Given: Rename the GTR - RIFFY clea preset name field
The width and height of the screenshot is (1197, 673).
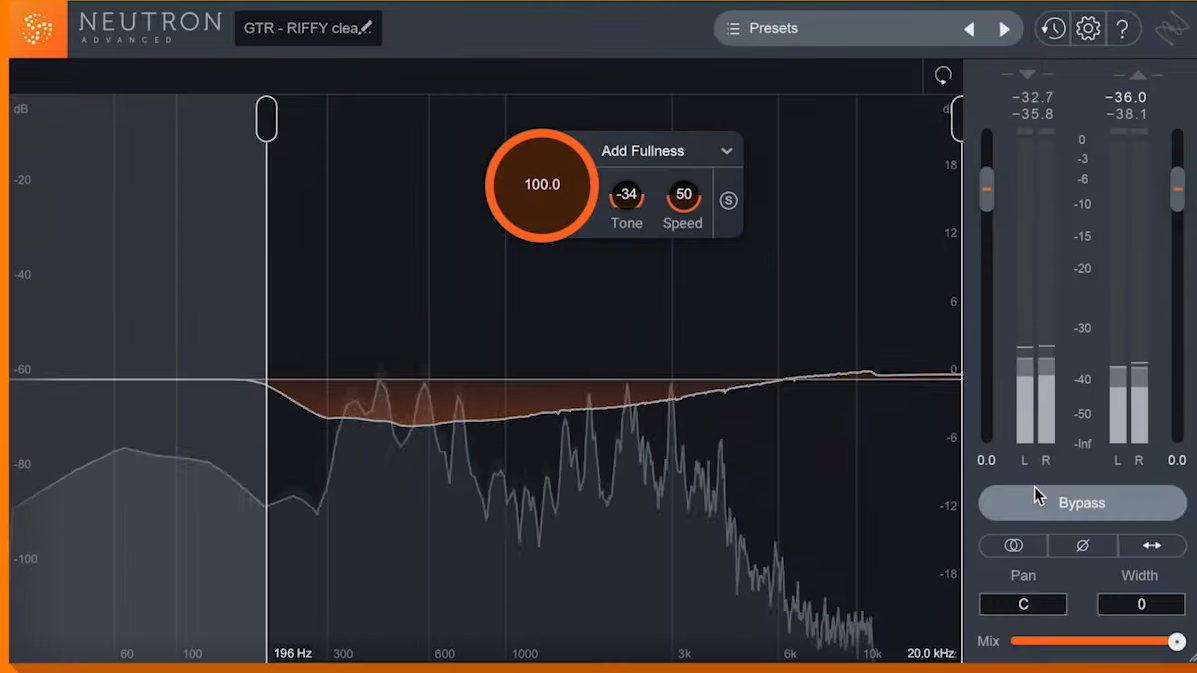Looking at the screenshot, I should click(x=308, y=28).
